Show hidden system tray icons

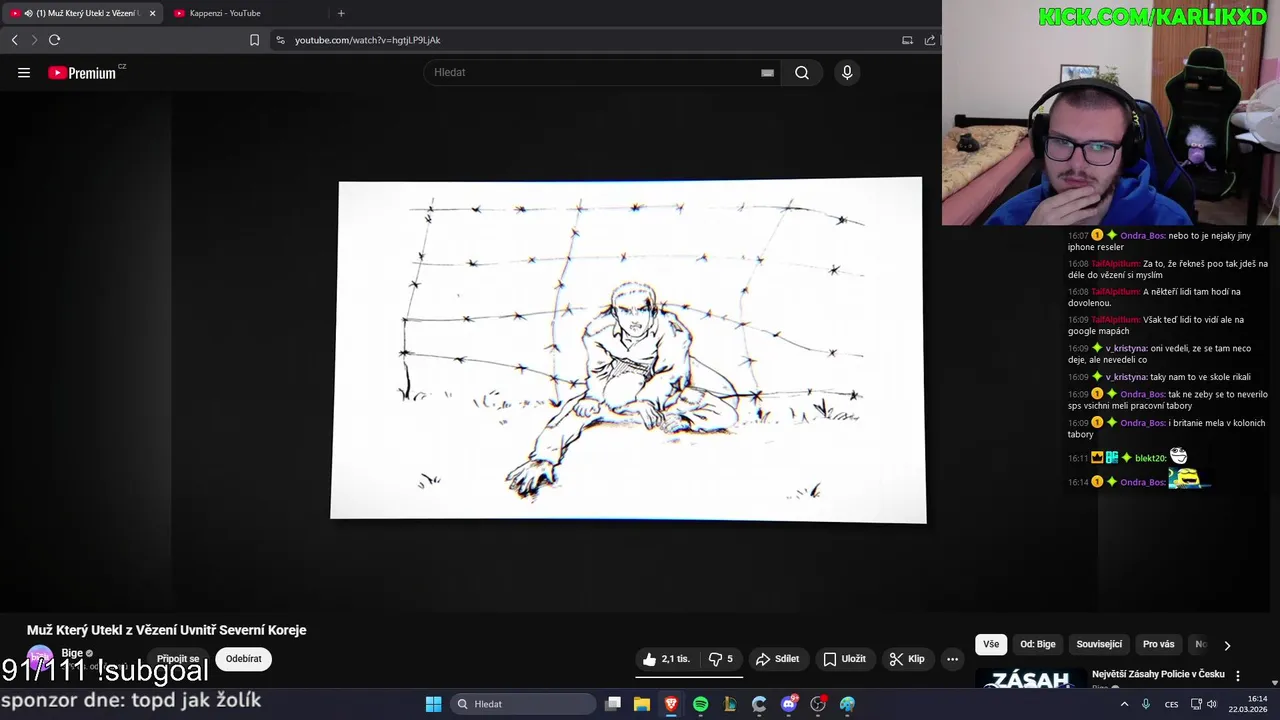(1124, 704)
